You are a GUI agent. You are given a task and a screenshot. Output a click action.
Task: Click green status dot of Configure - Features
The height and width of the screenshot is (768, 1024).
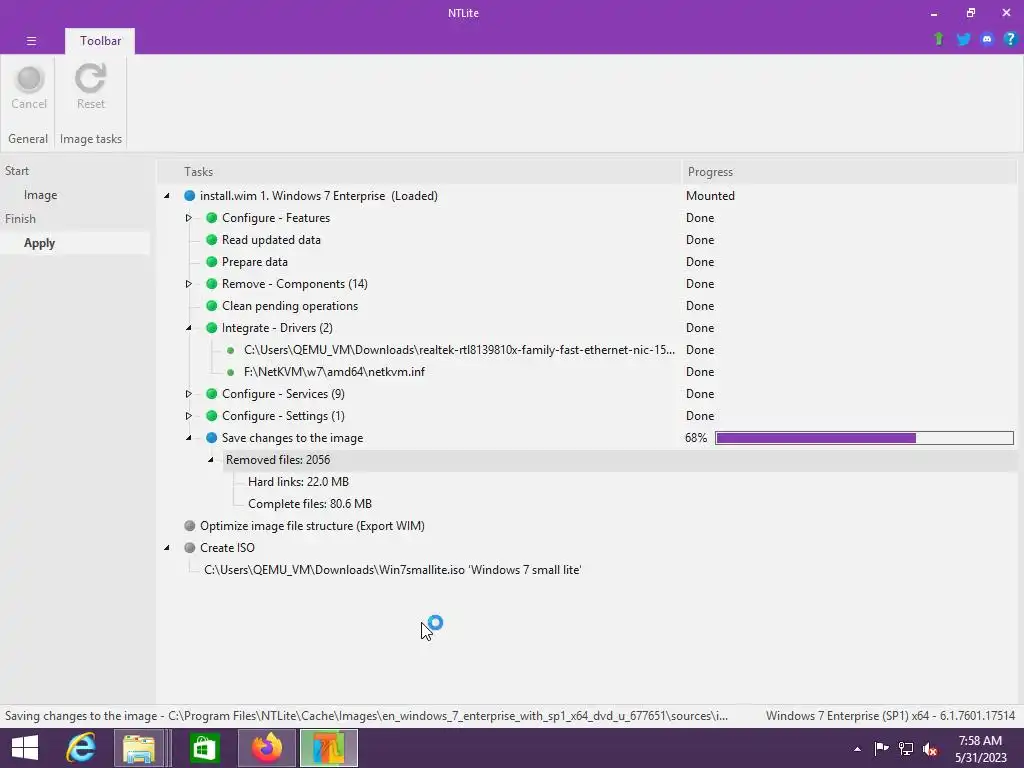[212, 218]
